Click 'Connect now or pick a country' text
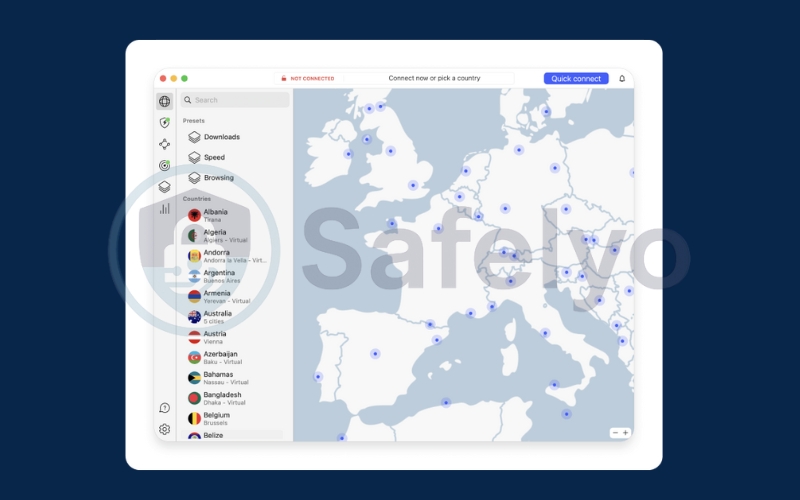This screenshot has width=800, height=500. click(434, 78)
